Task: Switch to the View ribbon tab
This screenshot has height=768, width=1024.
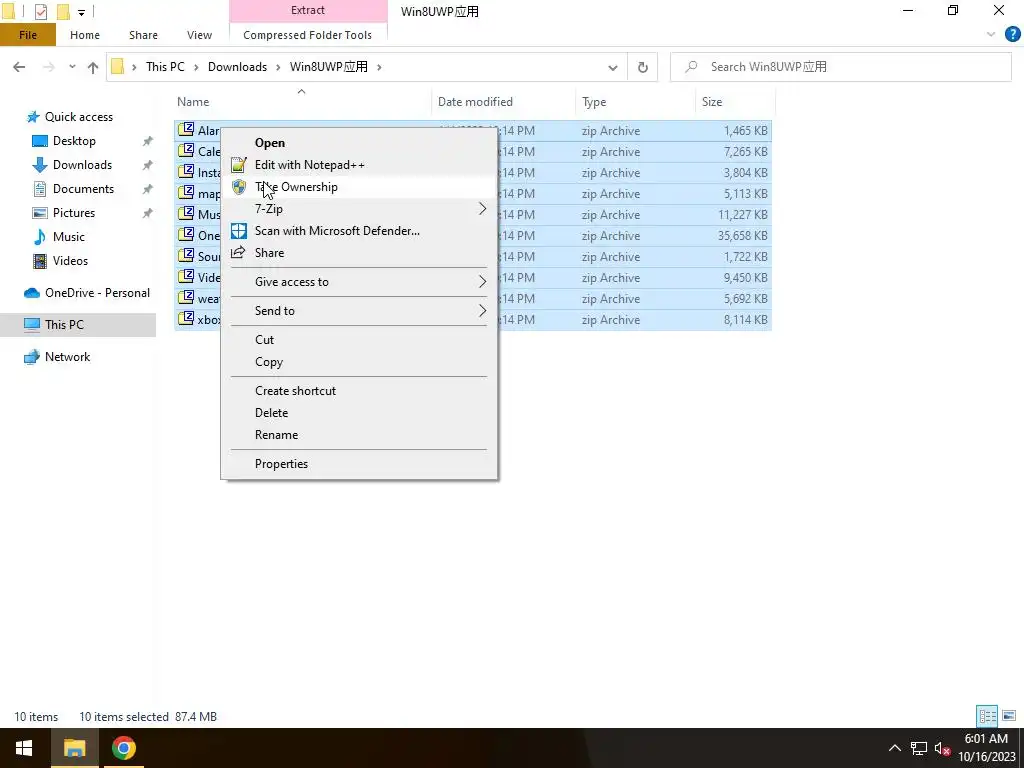Action: pos(199,35)
